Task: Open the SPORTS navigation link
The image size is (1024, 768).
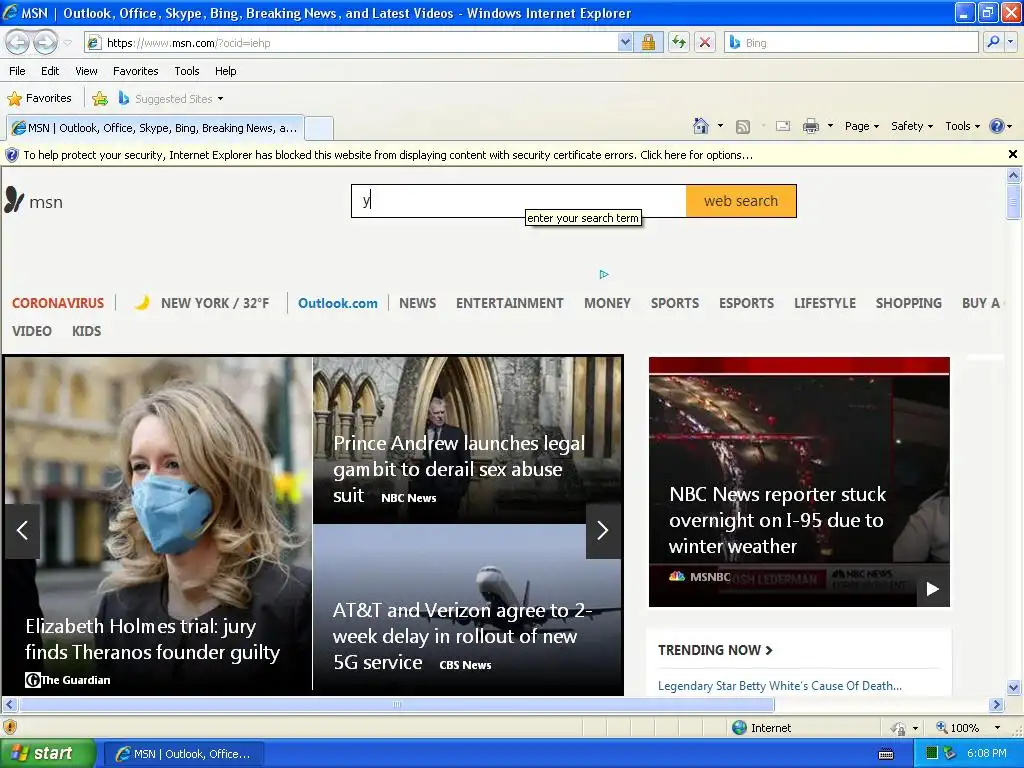Action: 675,303
